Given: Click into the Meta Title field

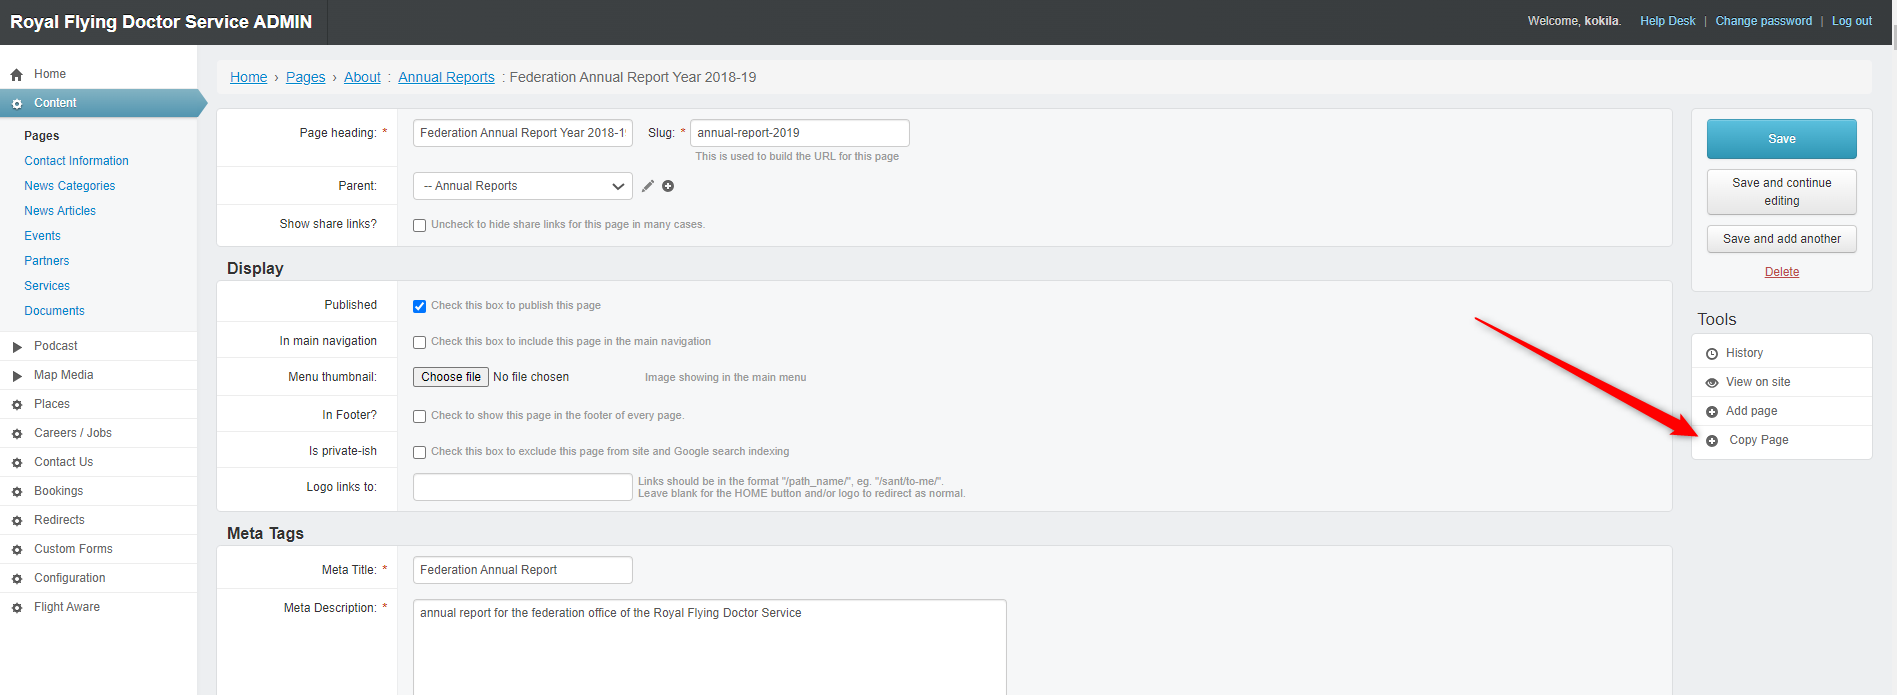Looking at the screenshot, I should click(523, 570).
